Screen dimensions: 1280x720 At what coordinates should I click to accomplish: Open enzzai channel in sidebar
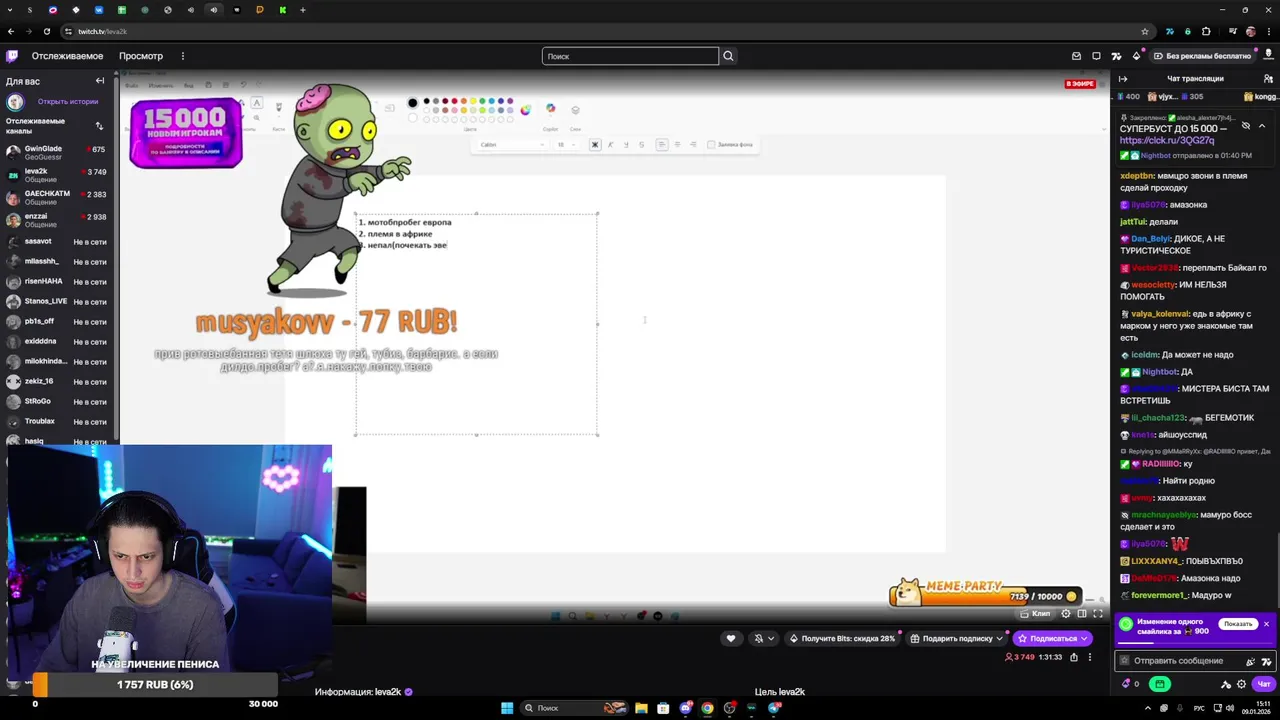click(59, 219)
